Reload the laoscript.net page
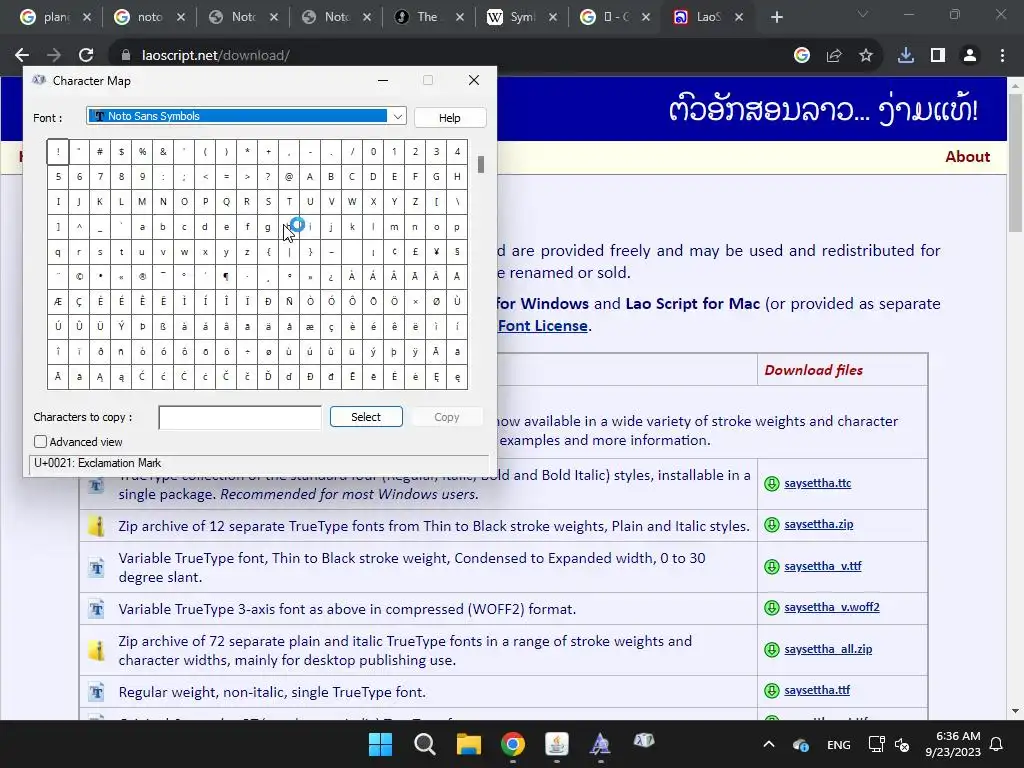Viewport: 1024px width, 768px height. [86, 56]
